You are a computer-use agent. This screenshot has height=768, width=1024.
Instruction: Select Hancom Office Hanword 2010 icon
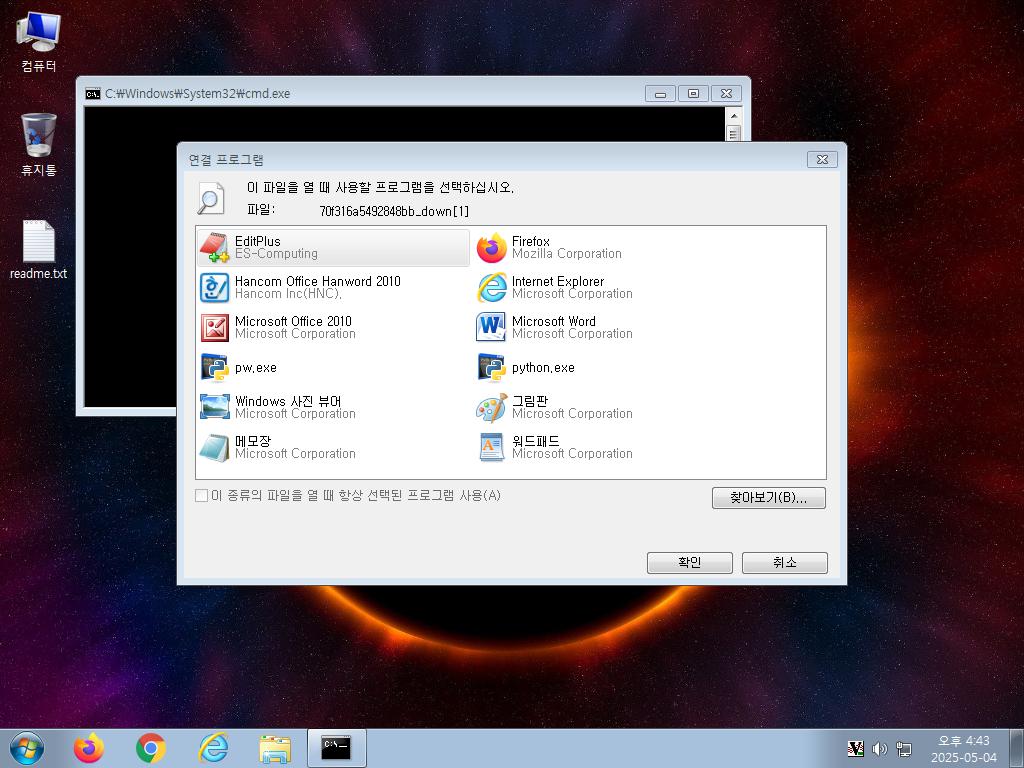[214, 287]
